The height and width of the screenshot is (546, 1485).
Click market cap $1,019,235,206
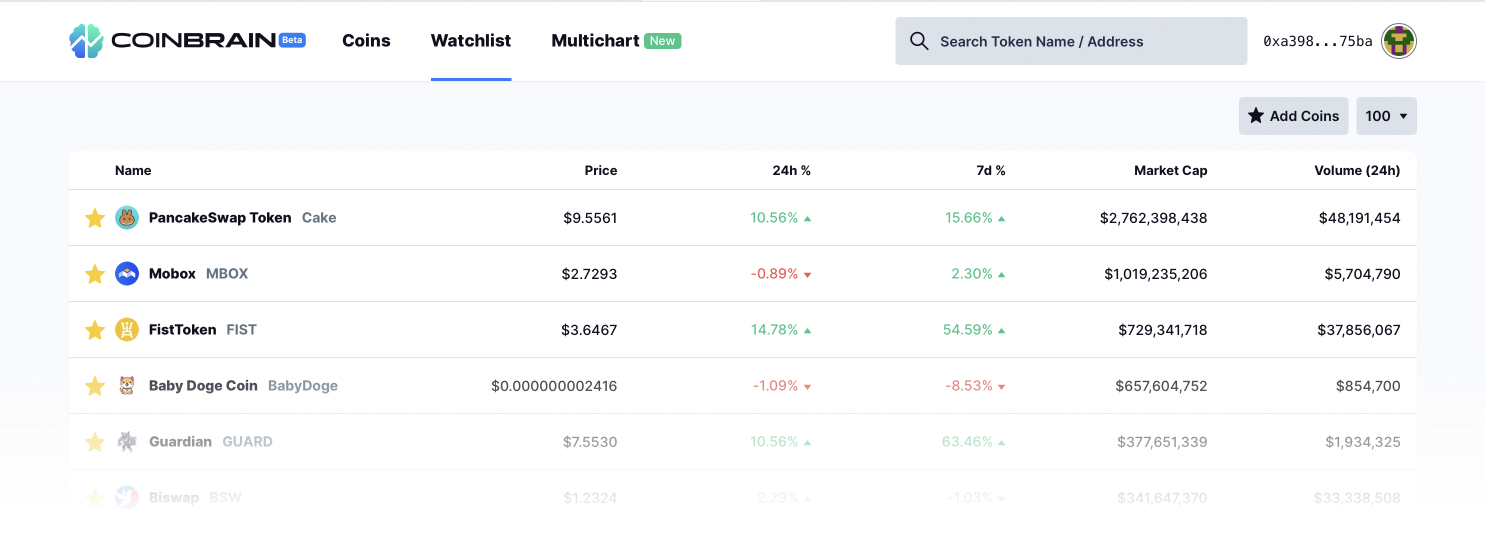tap(1156, 274)
